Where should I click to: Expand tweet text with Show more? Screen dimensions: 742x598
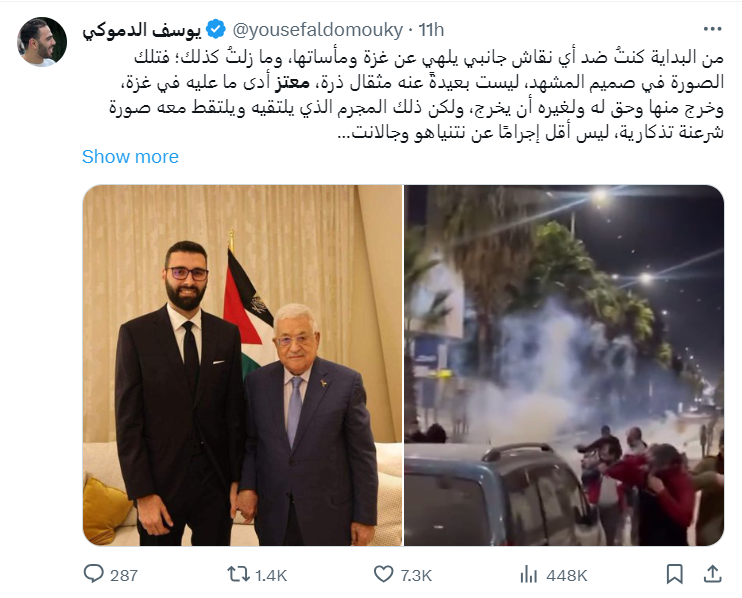(130, 157)
